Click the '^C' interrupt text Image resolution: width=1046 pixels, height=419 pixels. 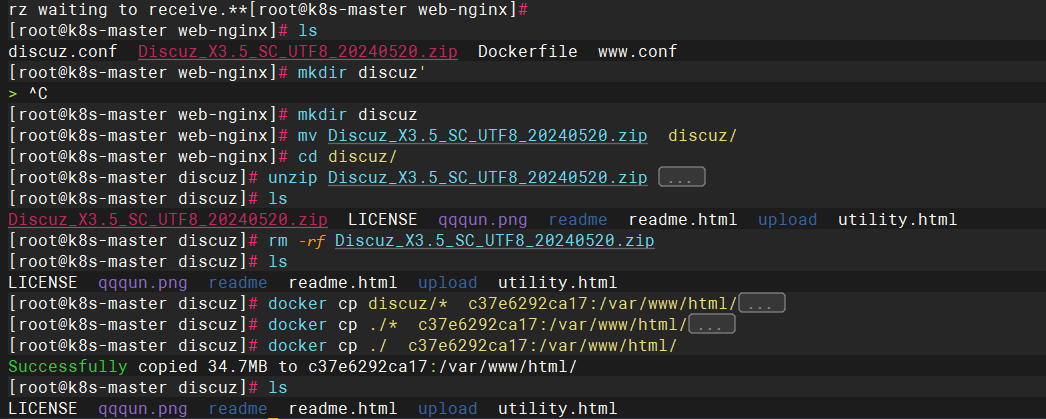38,94
